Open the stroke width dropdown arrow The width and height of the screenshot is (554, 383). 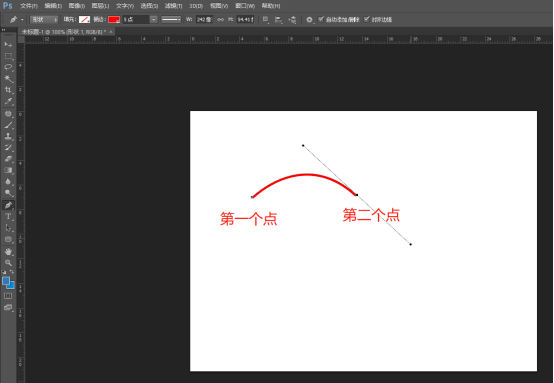pyautogui.click(x=153, y=19)
